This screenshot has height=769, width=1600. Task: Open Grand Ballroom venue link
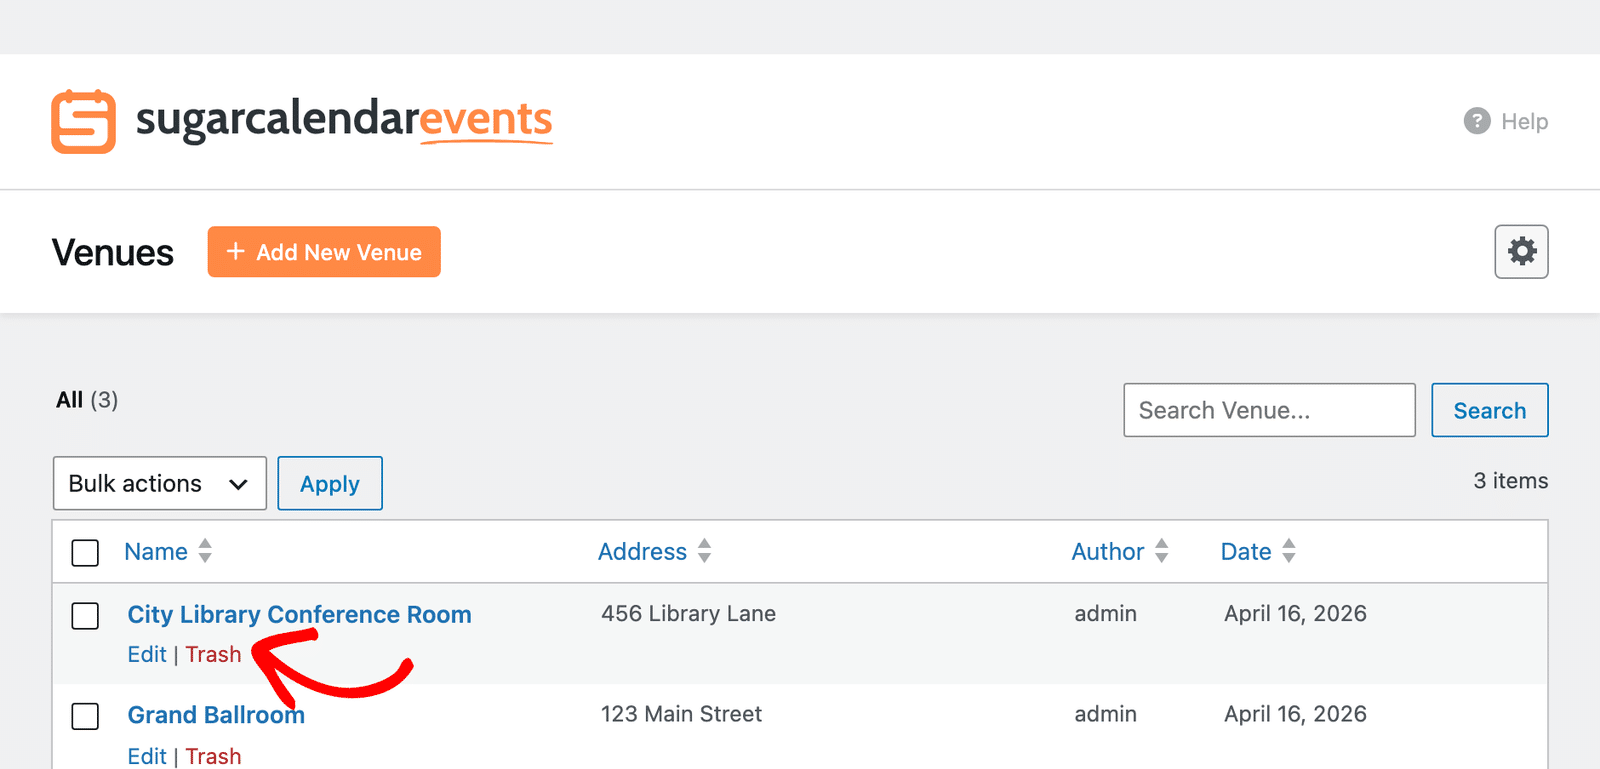tap(216, 715)
